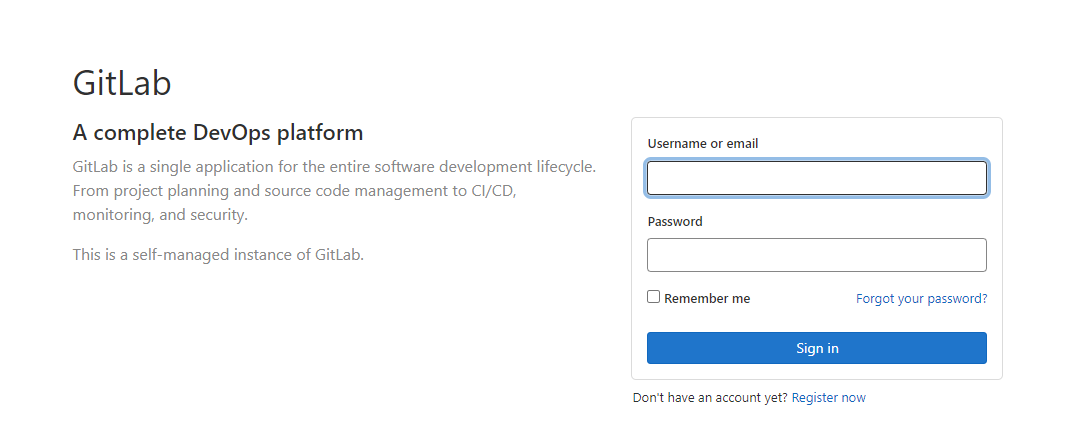Click the second GitLab mention in the instance notice
This screenshot has width=1083, height=430.
click(x=339, y=255)
